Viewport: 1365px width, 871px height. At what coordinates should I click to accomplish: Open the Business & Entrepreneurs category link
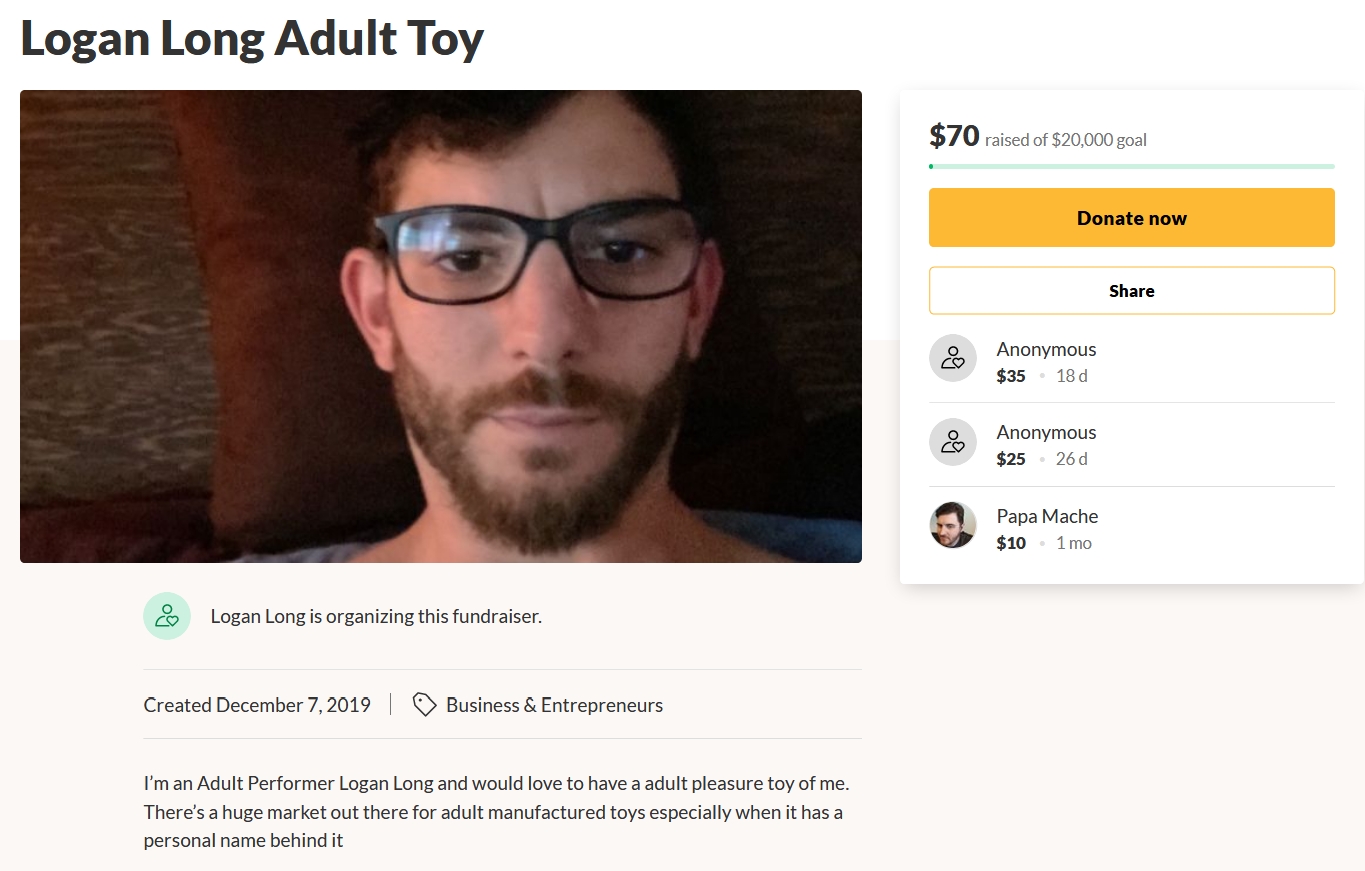pos(556,704)
